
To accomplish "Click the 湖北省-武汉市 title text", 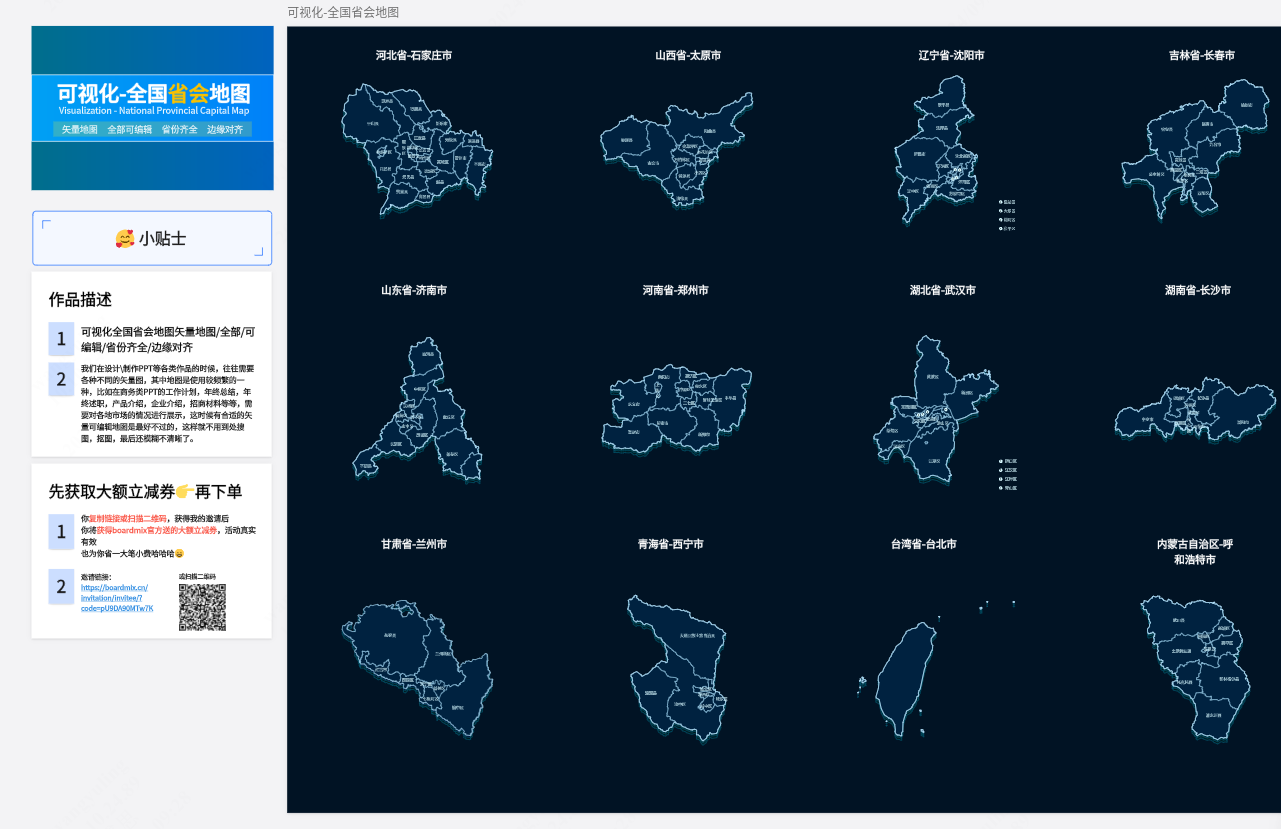I will (x=943, y=290).
